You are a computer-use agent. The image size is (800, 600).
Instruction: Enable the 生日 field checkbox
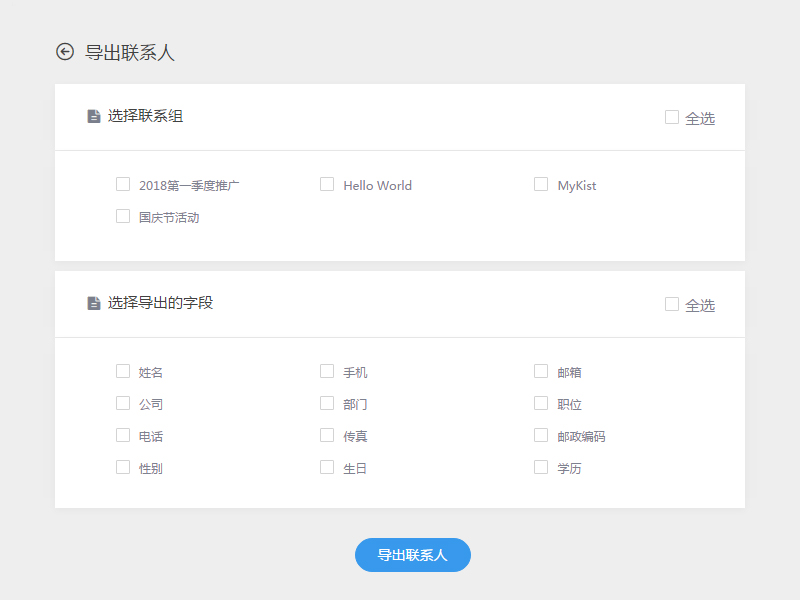(327, 467)
